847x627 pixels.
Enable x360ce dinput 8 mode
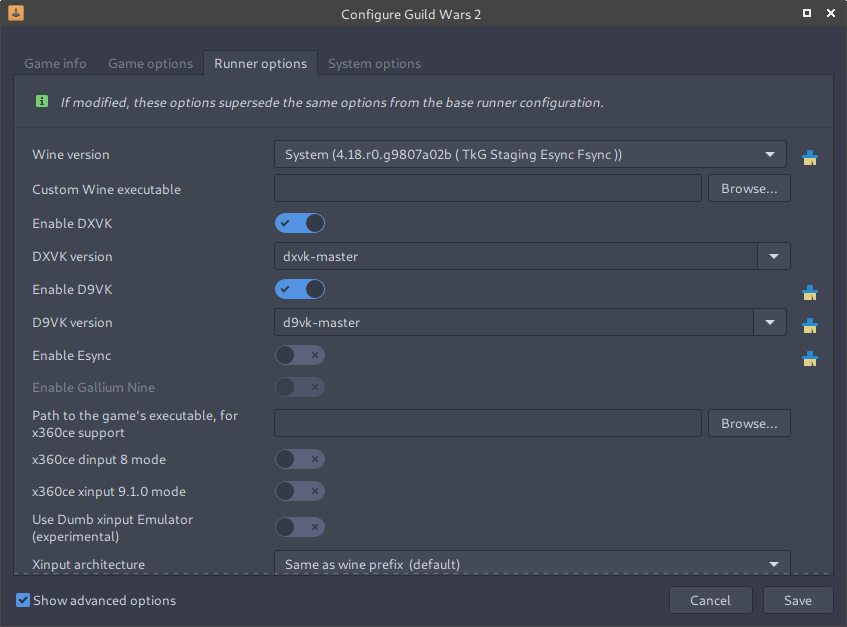299,459
